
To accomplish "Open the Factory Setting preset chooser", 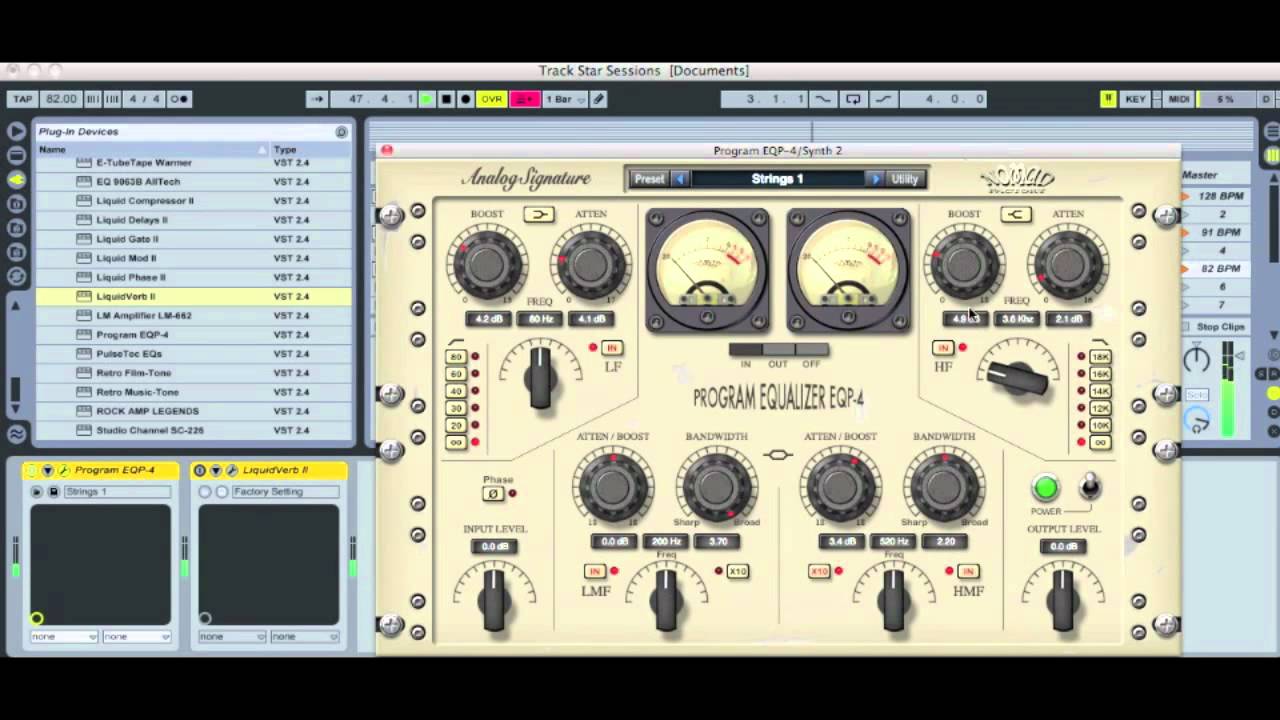I will [x=285, y=492].
